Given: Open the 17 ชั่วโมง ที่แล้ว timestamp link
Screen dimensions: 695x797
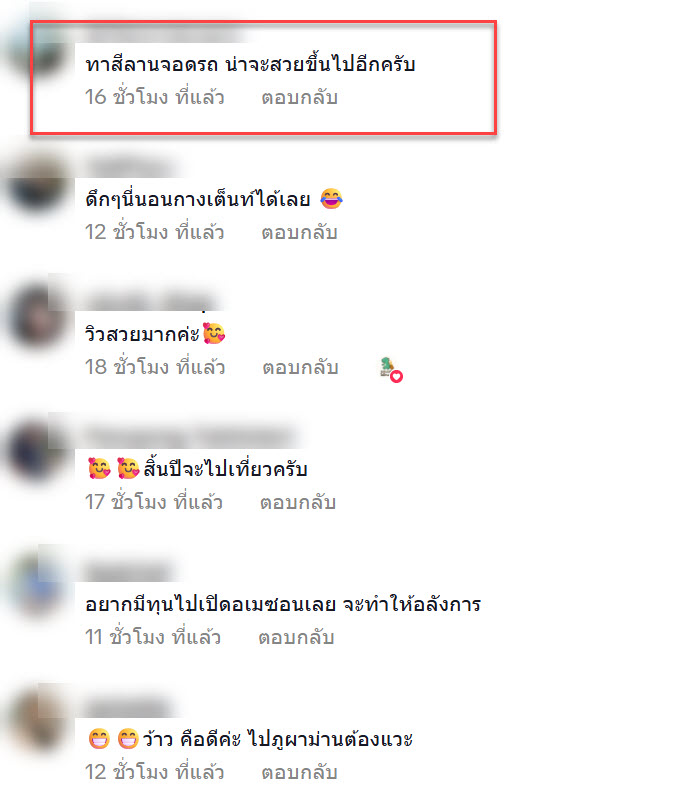Looking at the screenshot, I should (154, 502).
